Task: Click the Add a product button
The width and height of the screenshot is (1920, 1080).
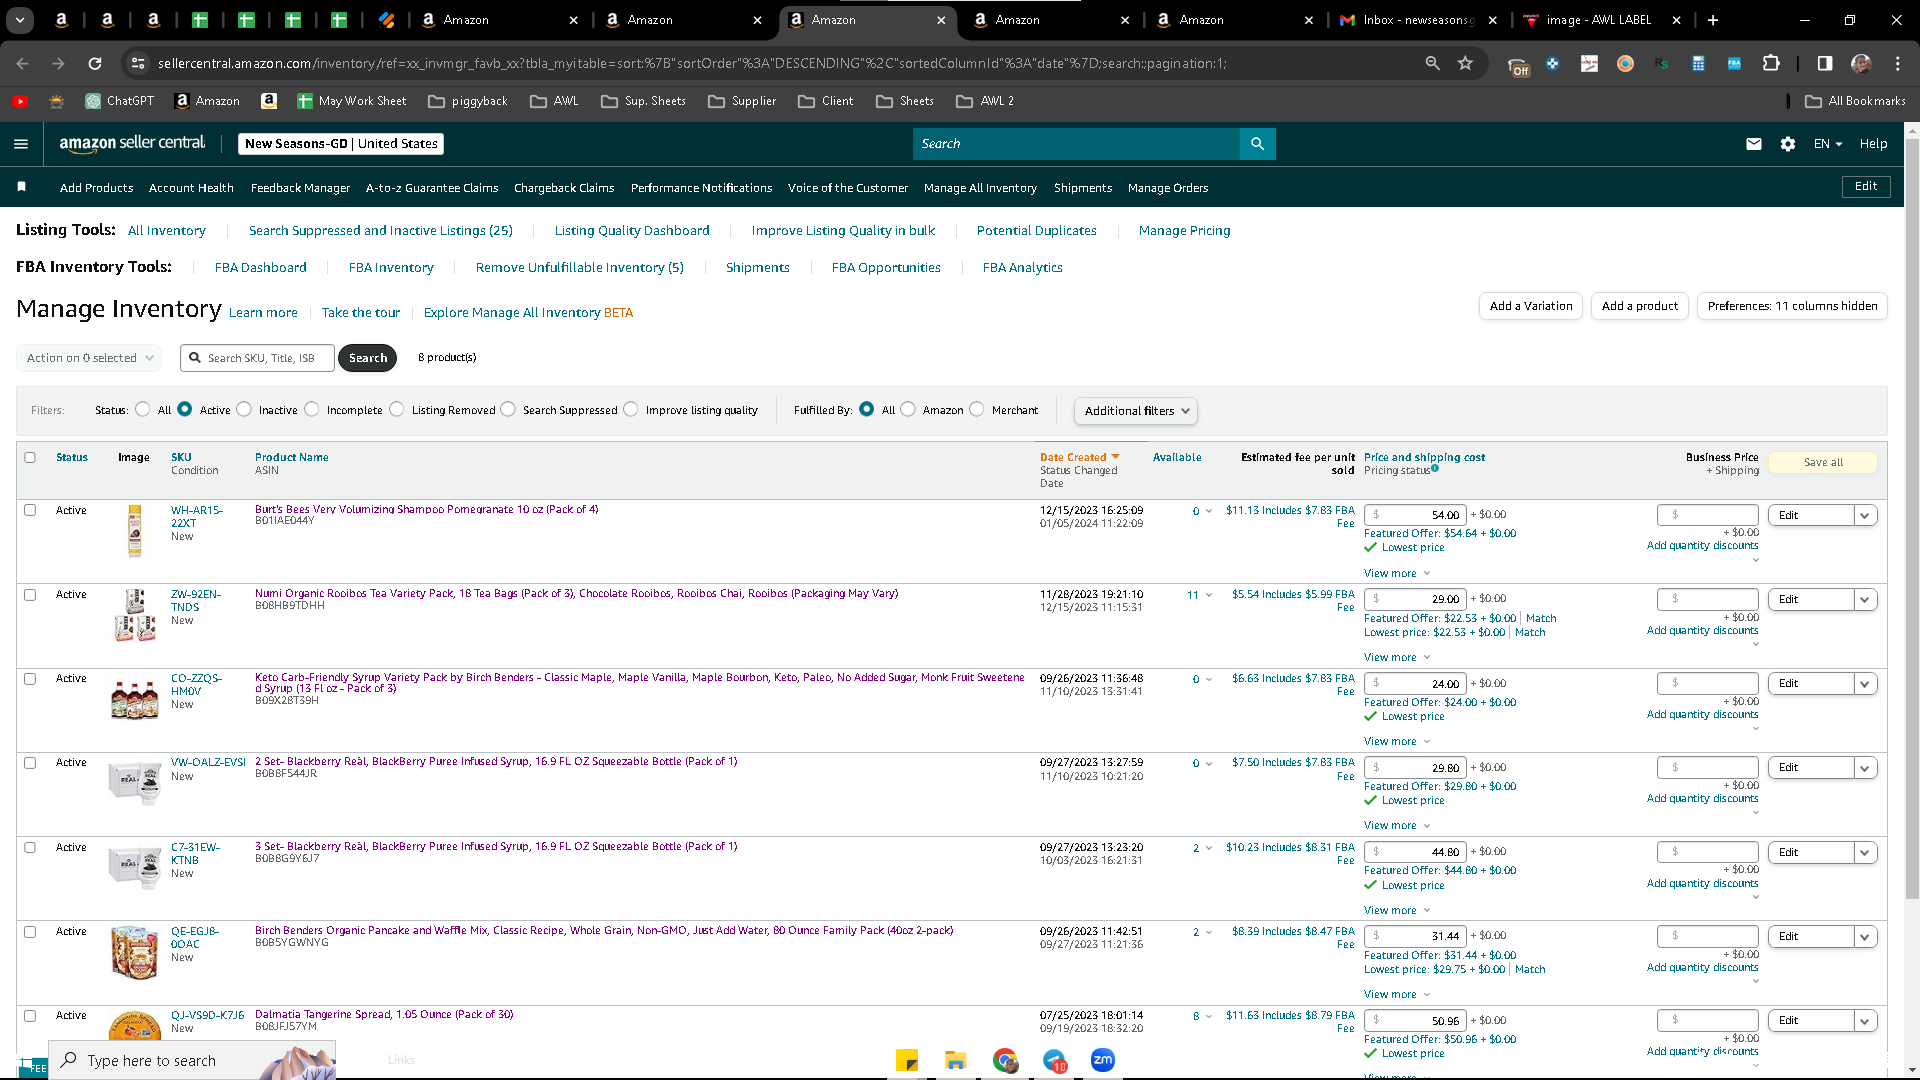Action: coord(1640,306)
